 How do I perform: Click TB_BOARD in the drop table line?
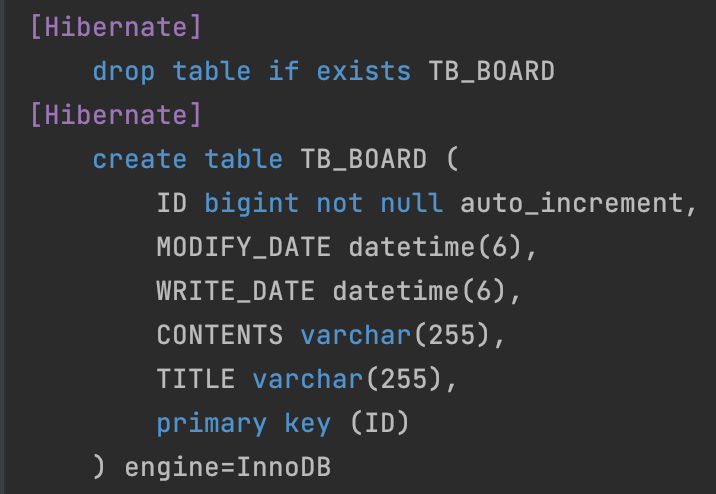pyautogui.click(x=491, y=72)
